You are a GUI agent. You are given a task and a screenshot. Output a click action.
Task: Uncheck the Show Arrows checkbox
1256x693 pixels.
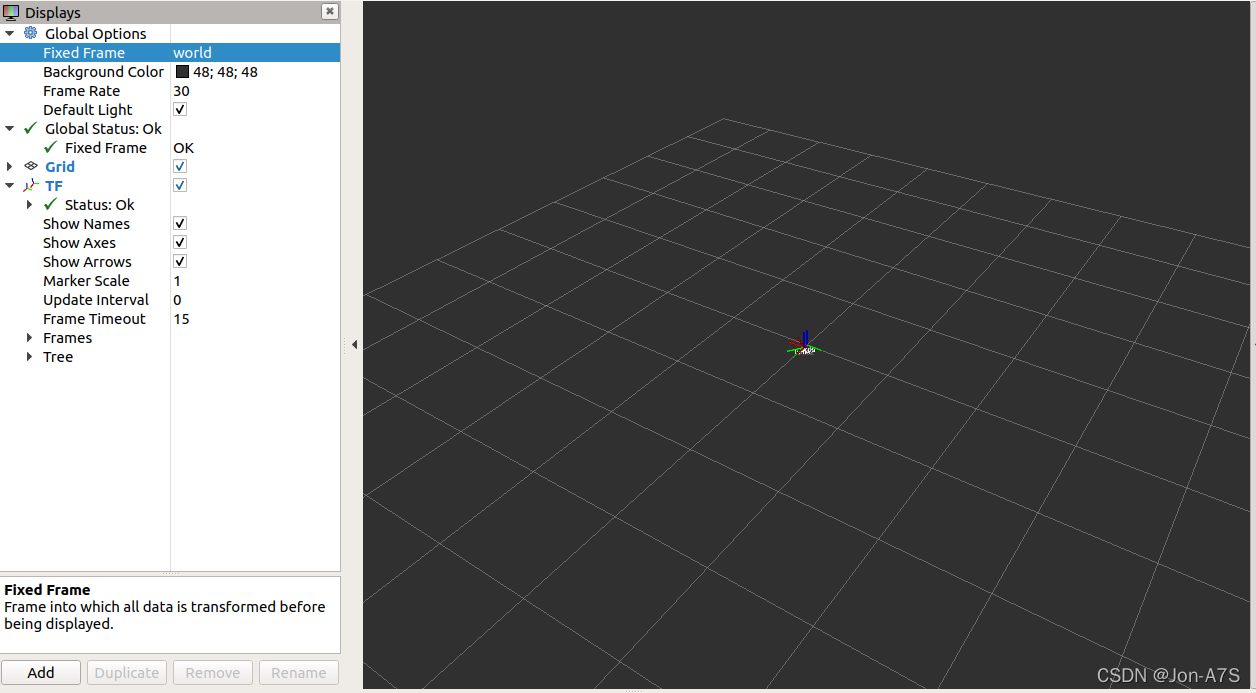click(x=180, y=261)
